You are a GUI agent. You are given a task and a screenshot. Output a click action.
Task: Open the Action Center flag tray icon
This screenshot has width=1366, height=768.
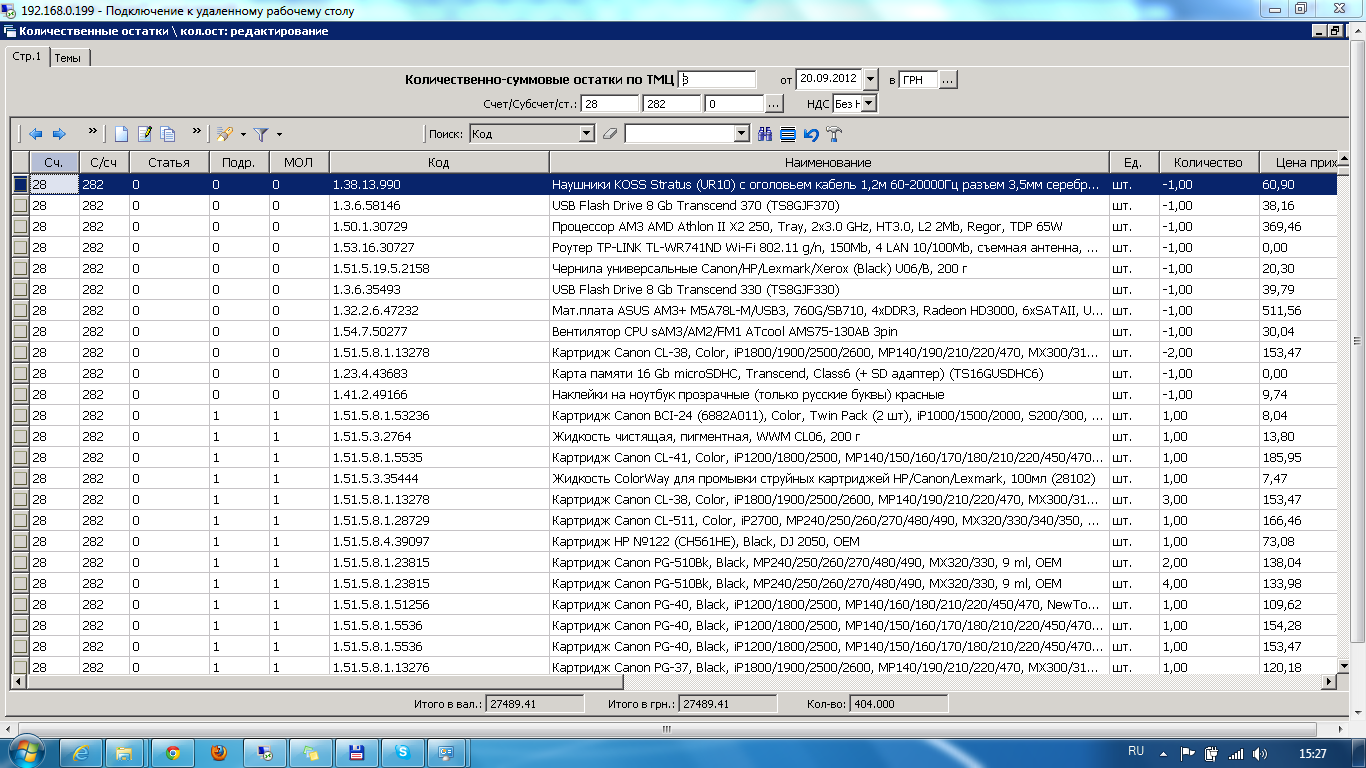point(1189,753)
